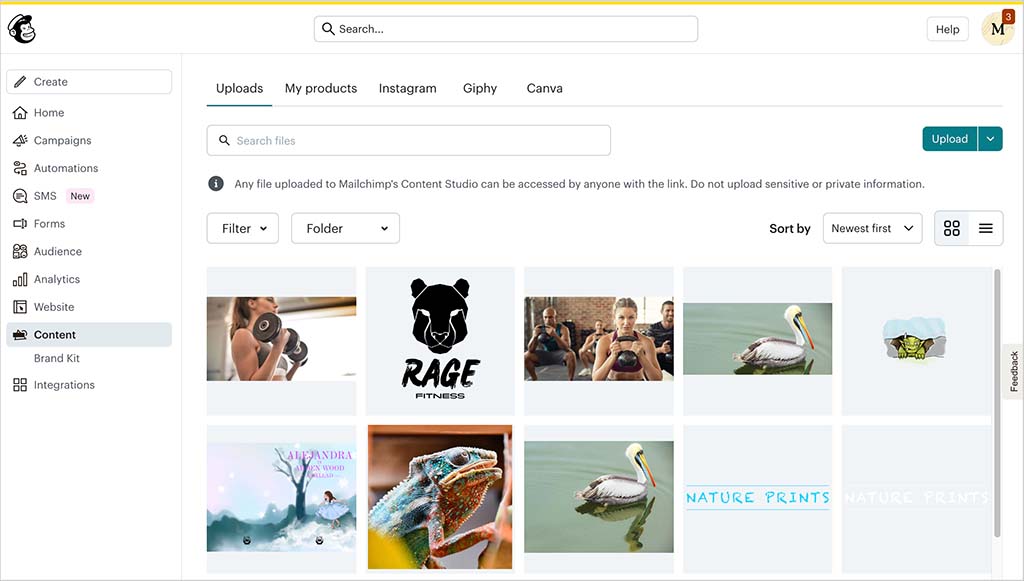The image size is (1024, 581).
Task: Select the blue Nature Prints image
Action: [758, 498]
